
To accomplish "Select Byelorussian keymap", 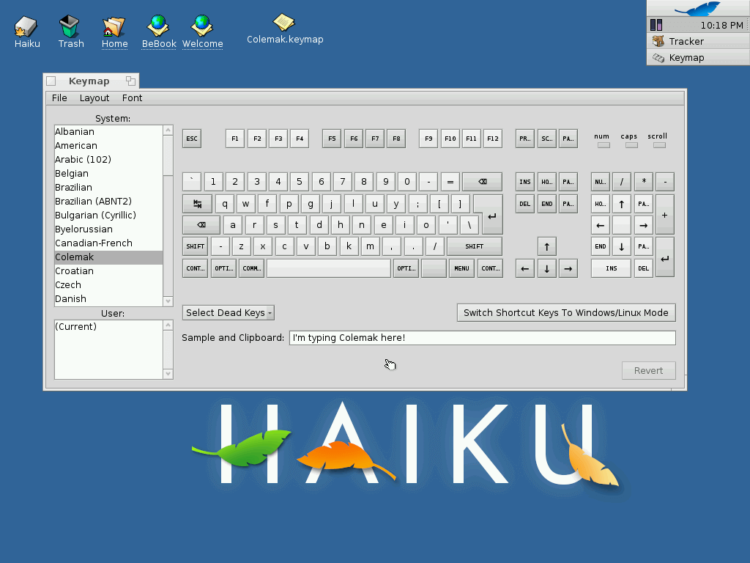I will click(x=109, y=229).
